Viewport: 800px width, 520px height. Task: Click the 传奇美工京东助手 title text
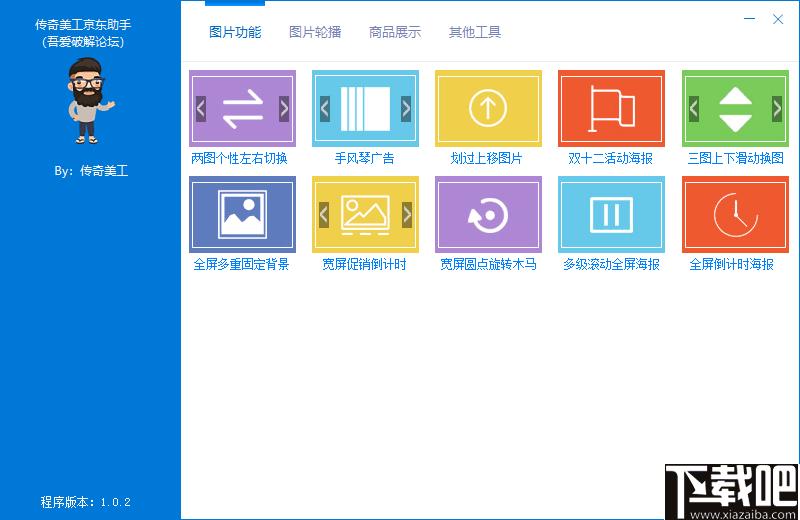click(83, 24)
